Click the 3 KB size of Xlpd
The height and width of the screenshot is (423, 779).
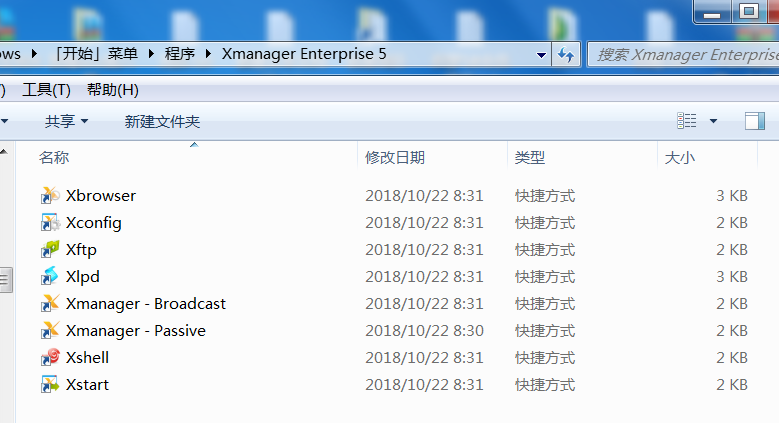tap(732, 276)
